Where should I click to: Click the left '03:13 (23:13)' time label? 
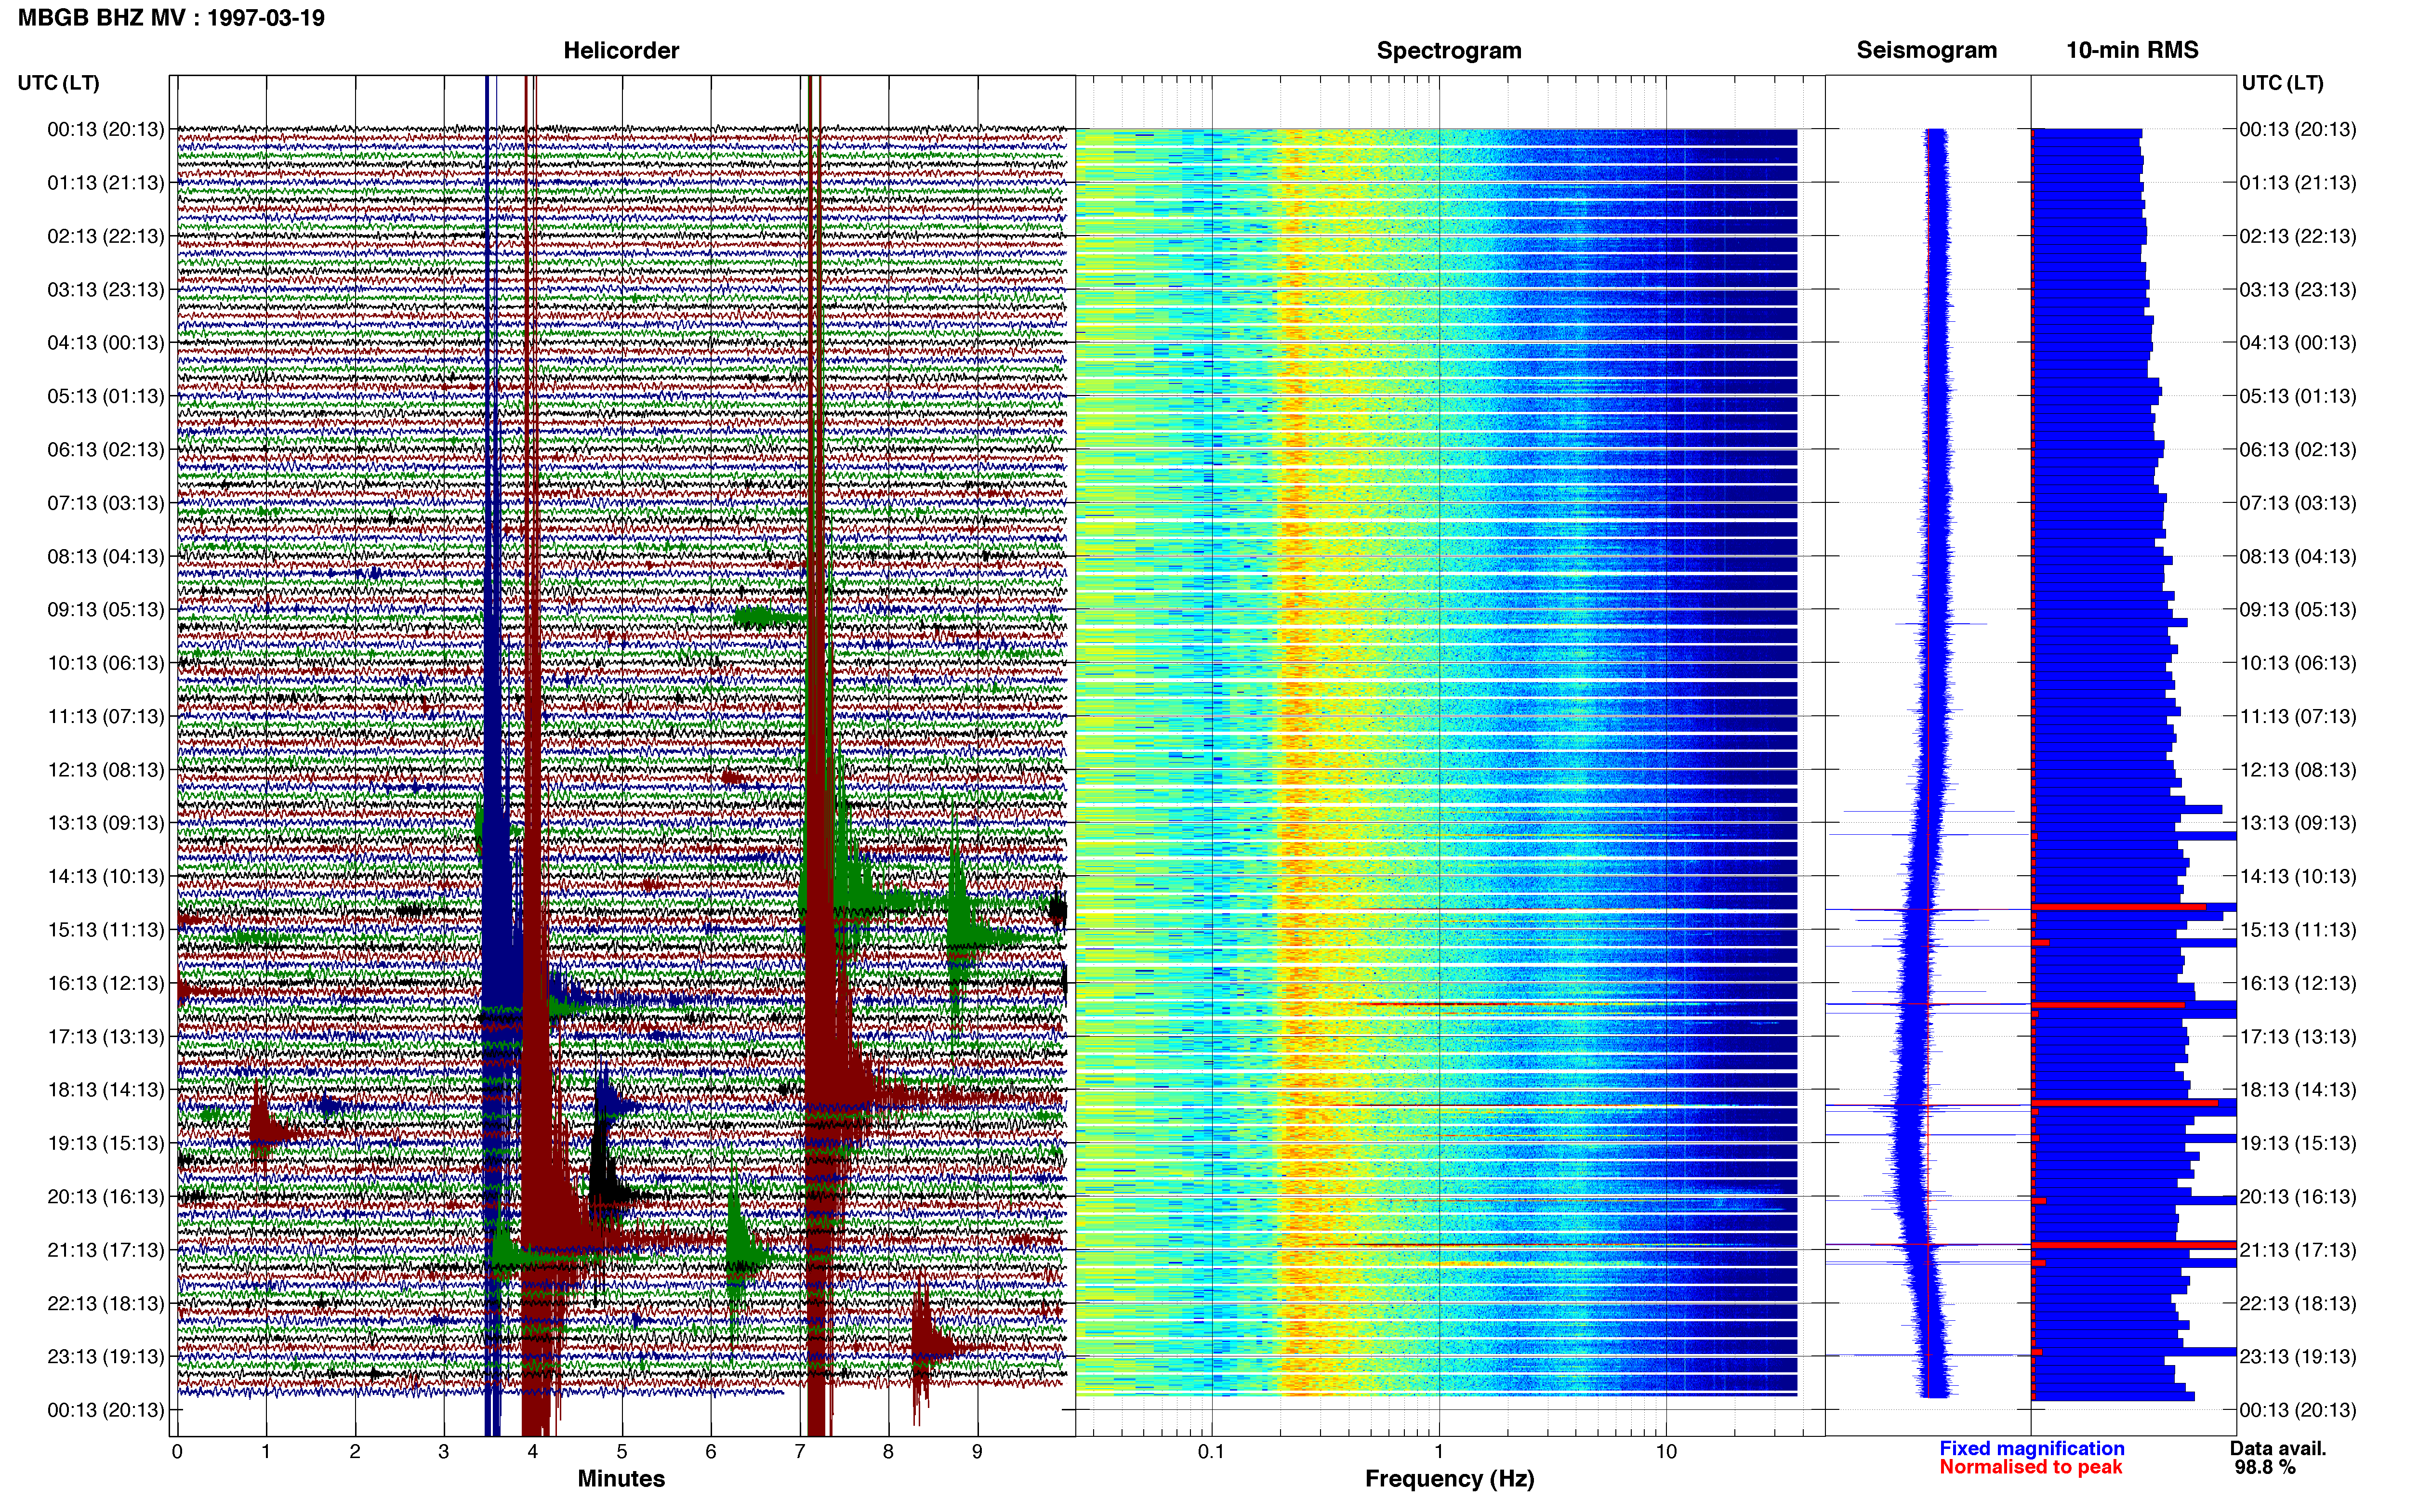pos(106,290)
